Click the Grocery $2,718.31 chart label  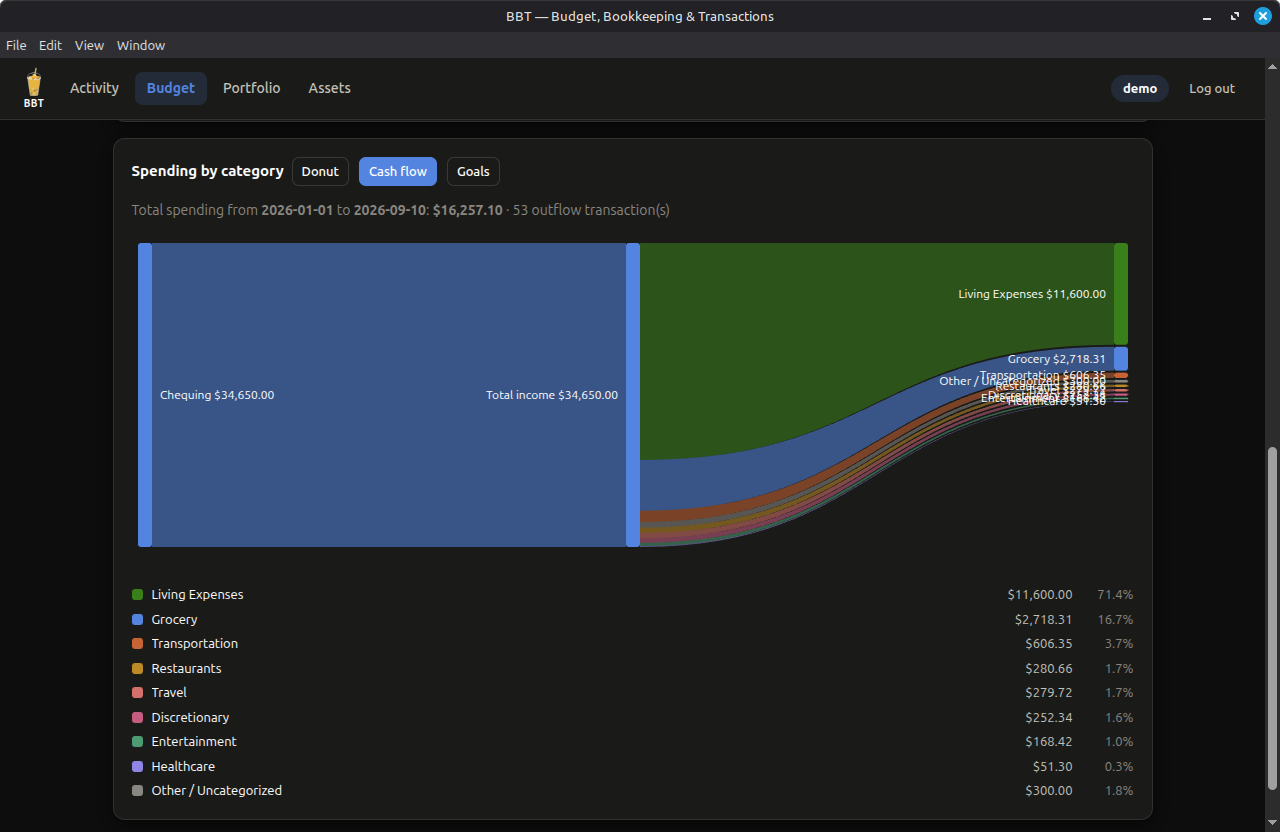[1057, 359]
